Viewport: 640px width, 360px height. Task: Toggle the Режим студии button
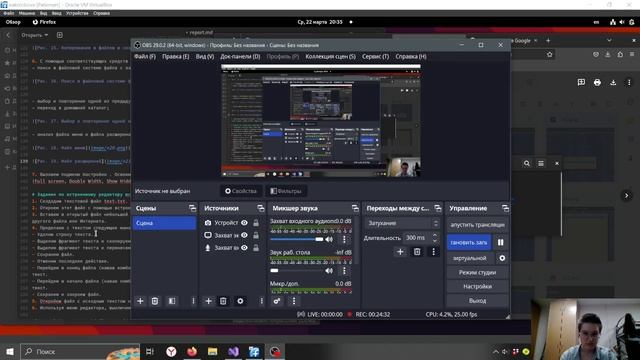477,272
